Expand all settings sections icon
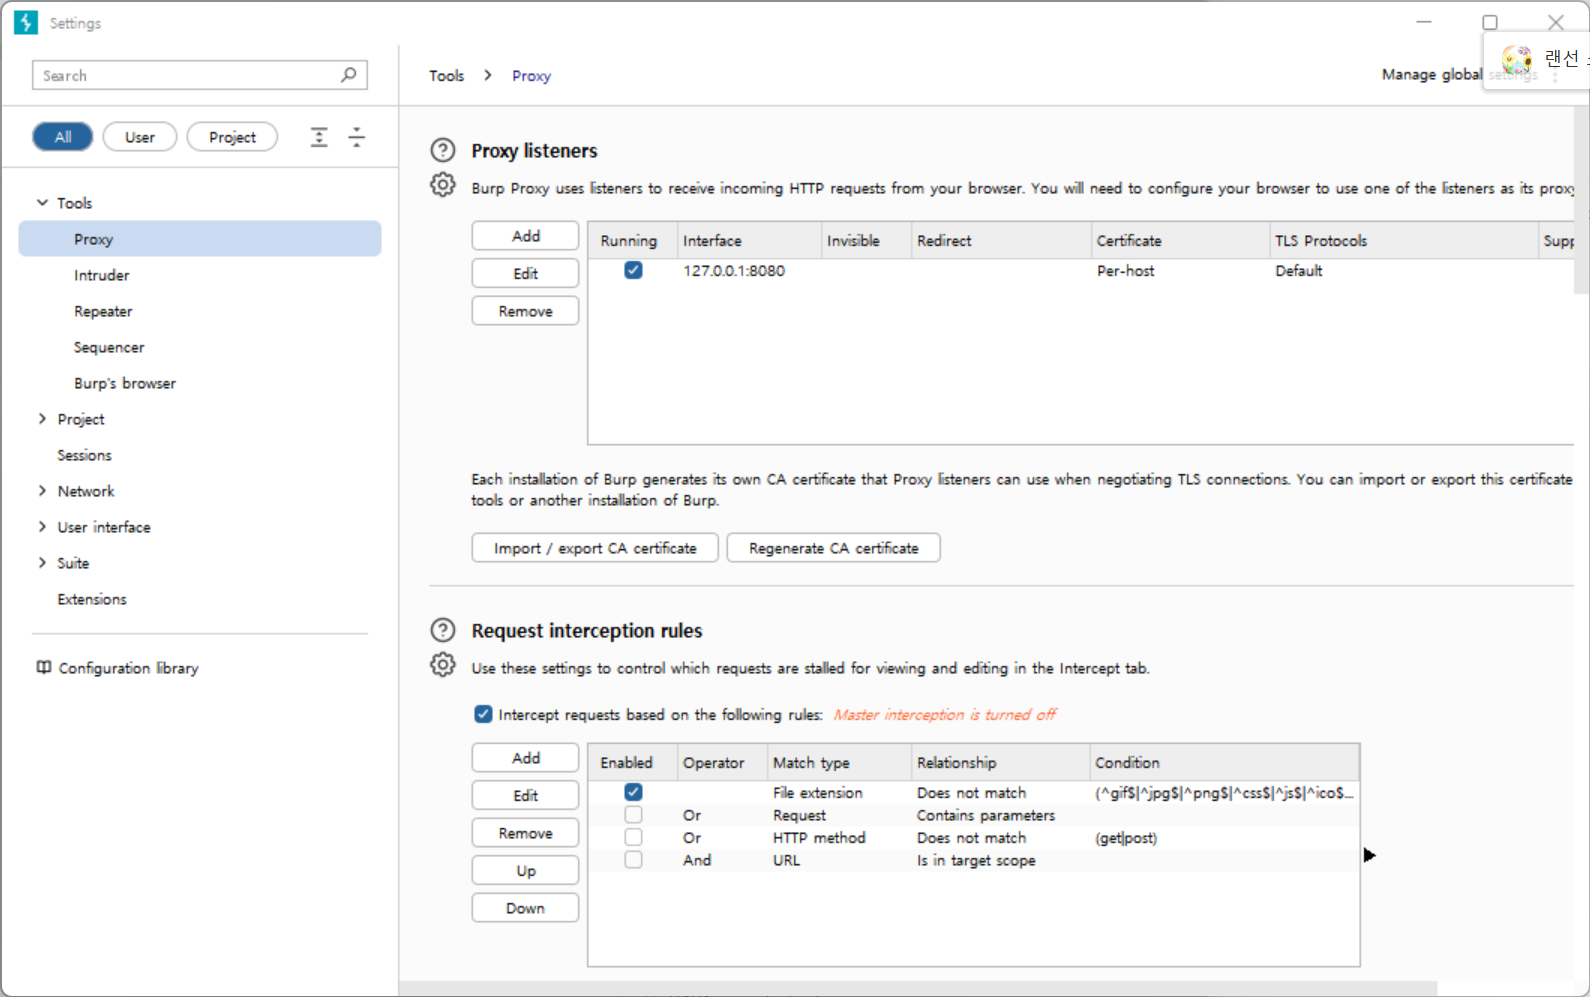 coord(319,137)
